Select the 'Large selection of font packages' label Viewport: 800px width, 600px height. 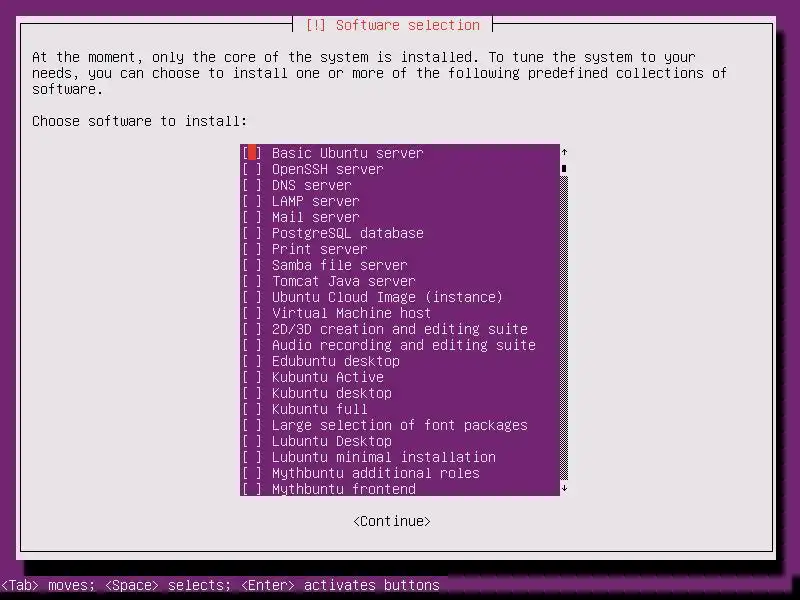(399, 425)
